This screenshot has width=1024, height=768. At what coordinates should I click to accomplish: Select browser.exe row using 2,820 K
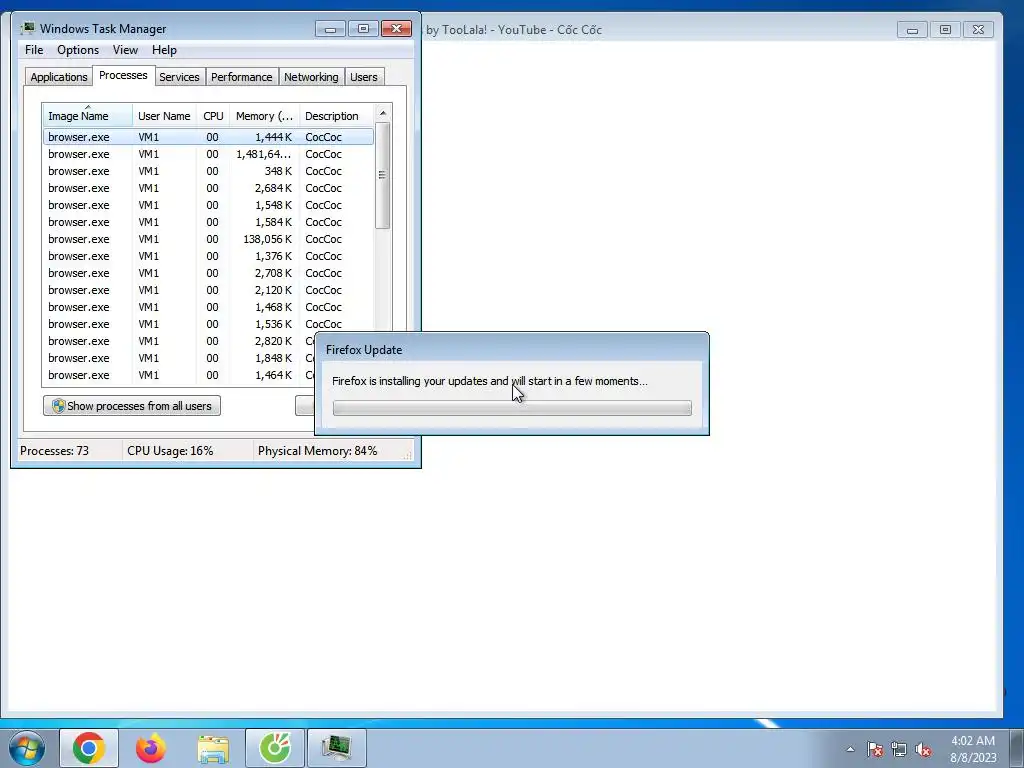point(179,341)
